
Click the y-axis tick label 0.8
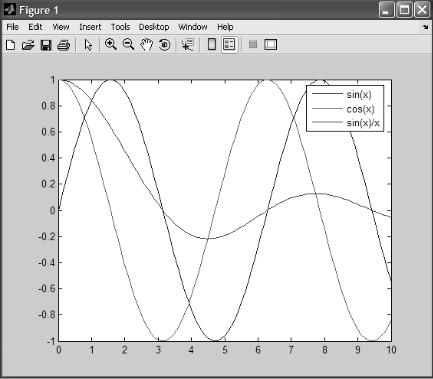tap(48, 106)
